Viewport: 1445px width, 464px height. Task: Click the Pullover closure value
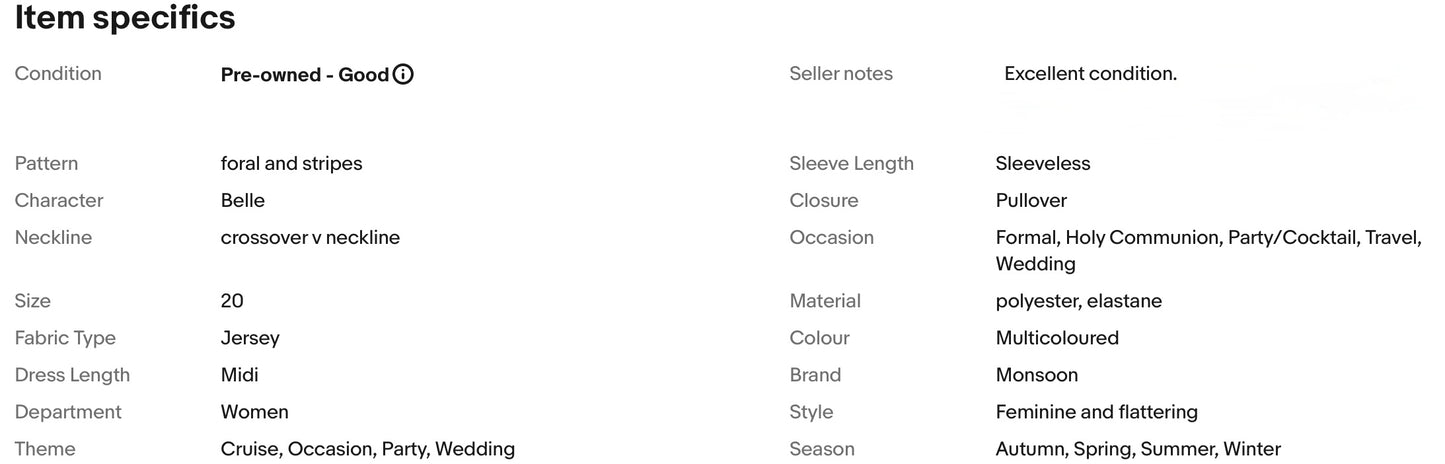[1031, 200]
